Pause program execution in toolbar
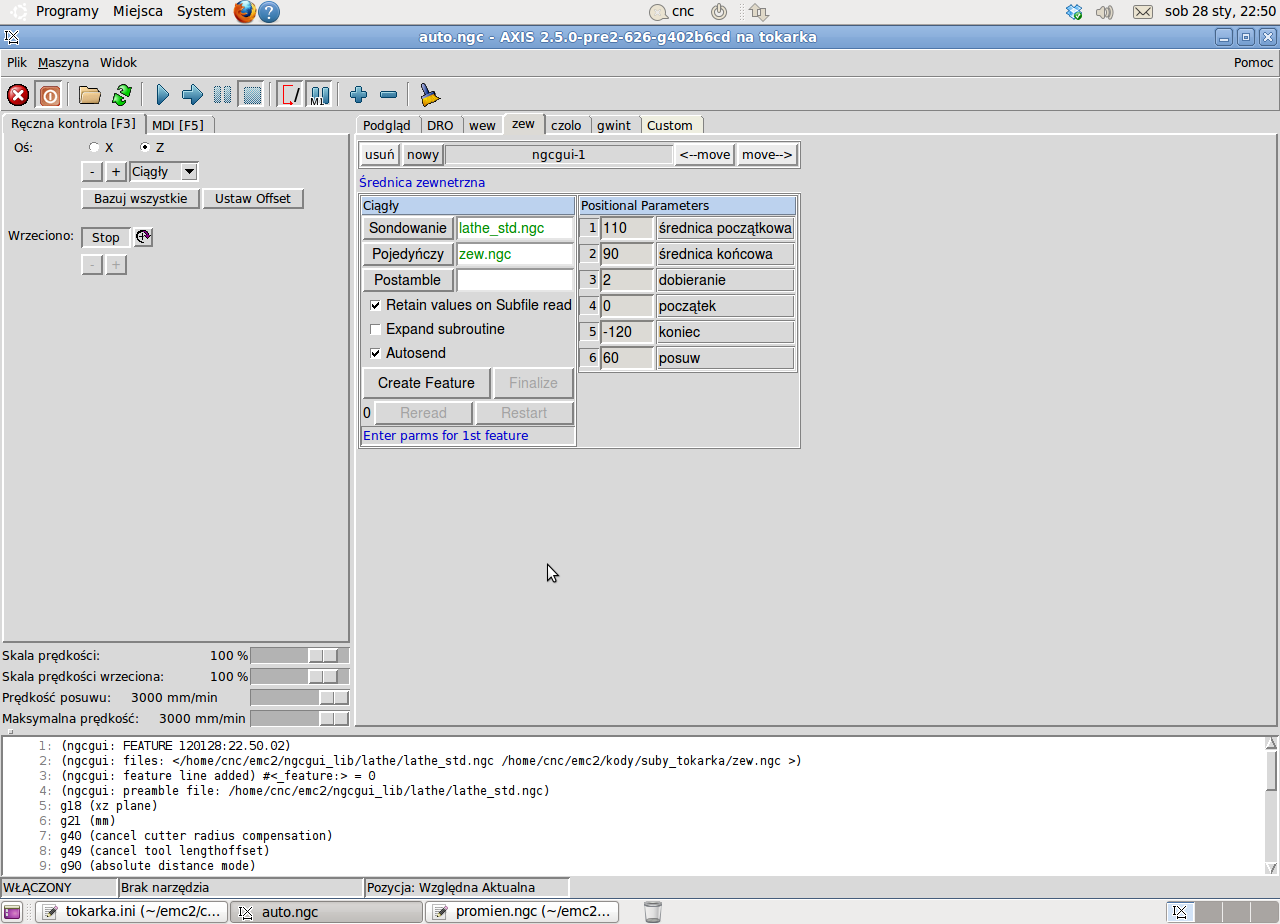Image resolution: width=1280 pixels, height=924 pixels. [222, 95]
